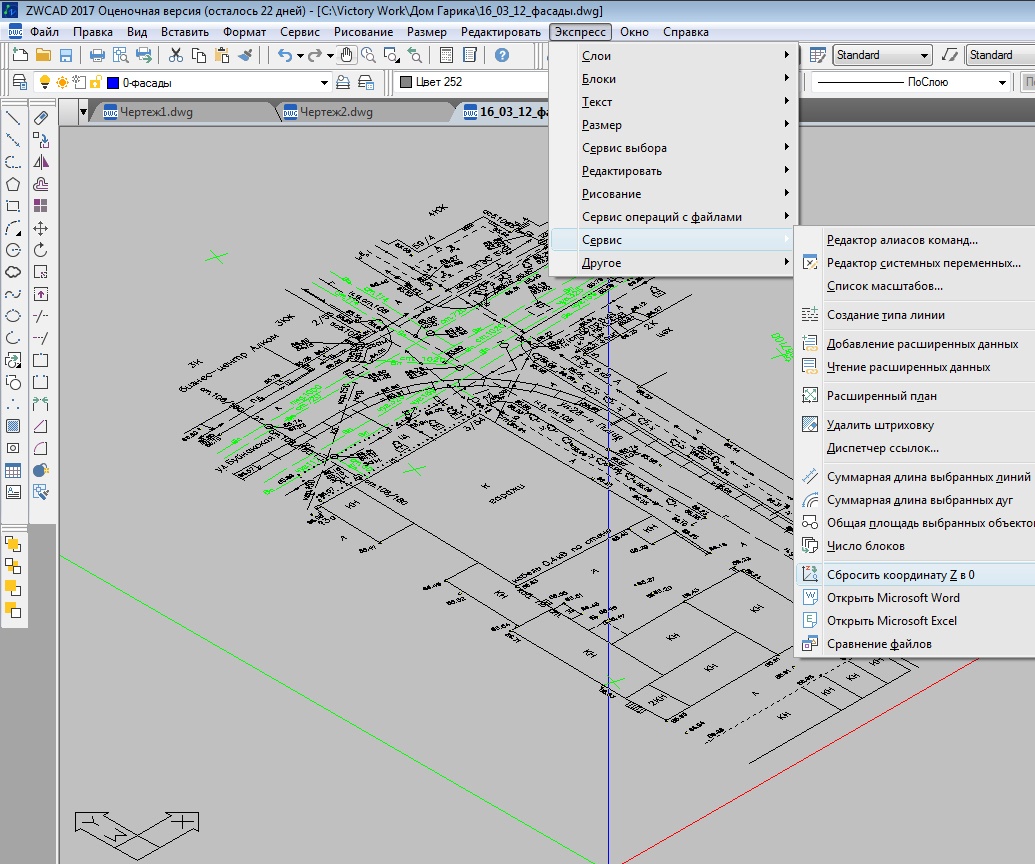Click the Eraser tool icon
The width and height of the screenshot is (1035, 864).
[41, 118]
